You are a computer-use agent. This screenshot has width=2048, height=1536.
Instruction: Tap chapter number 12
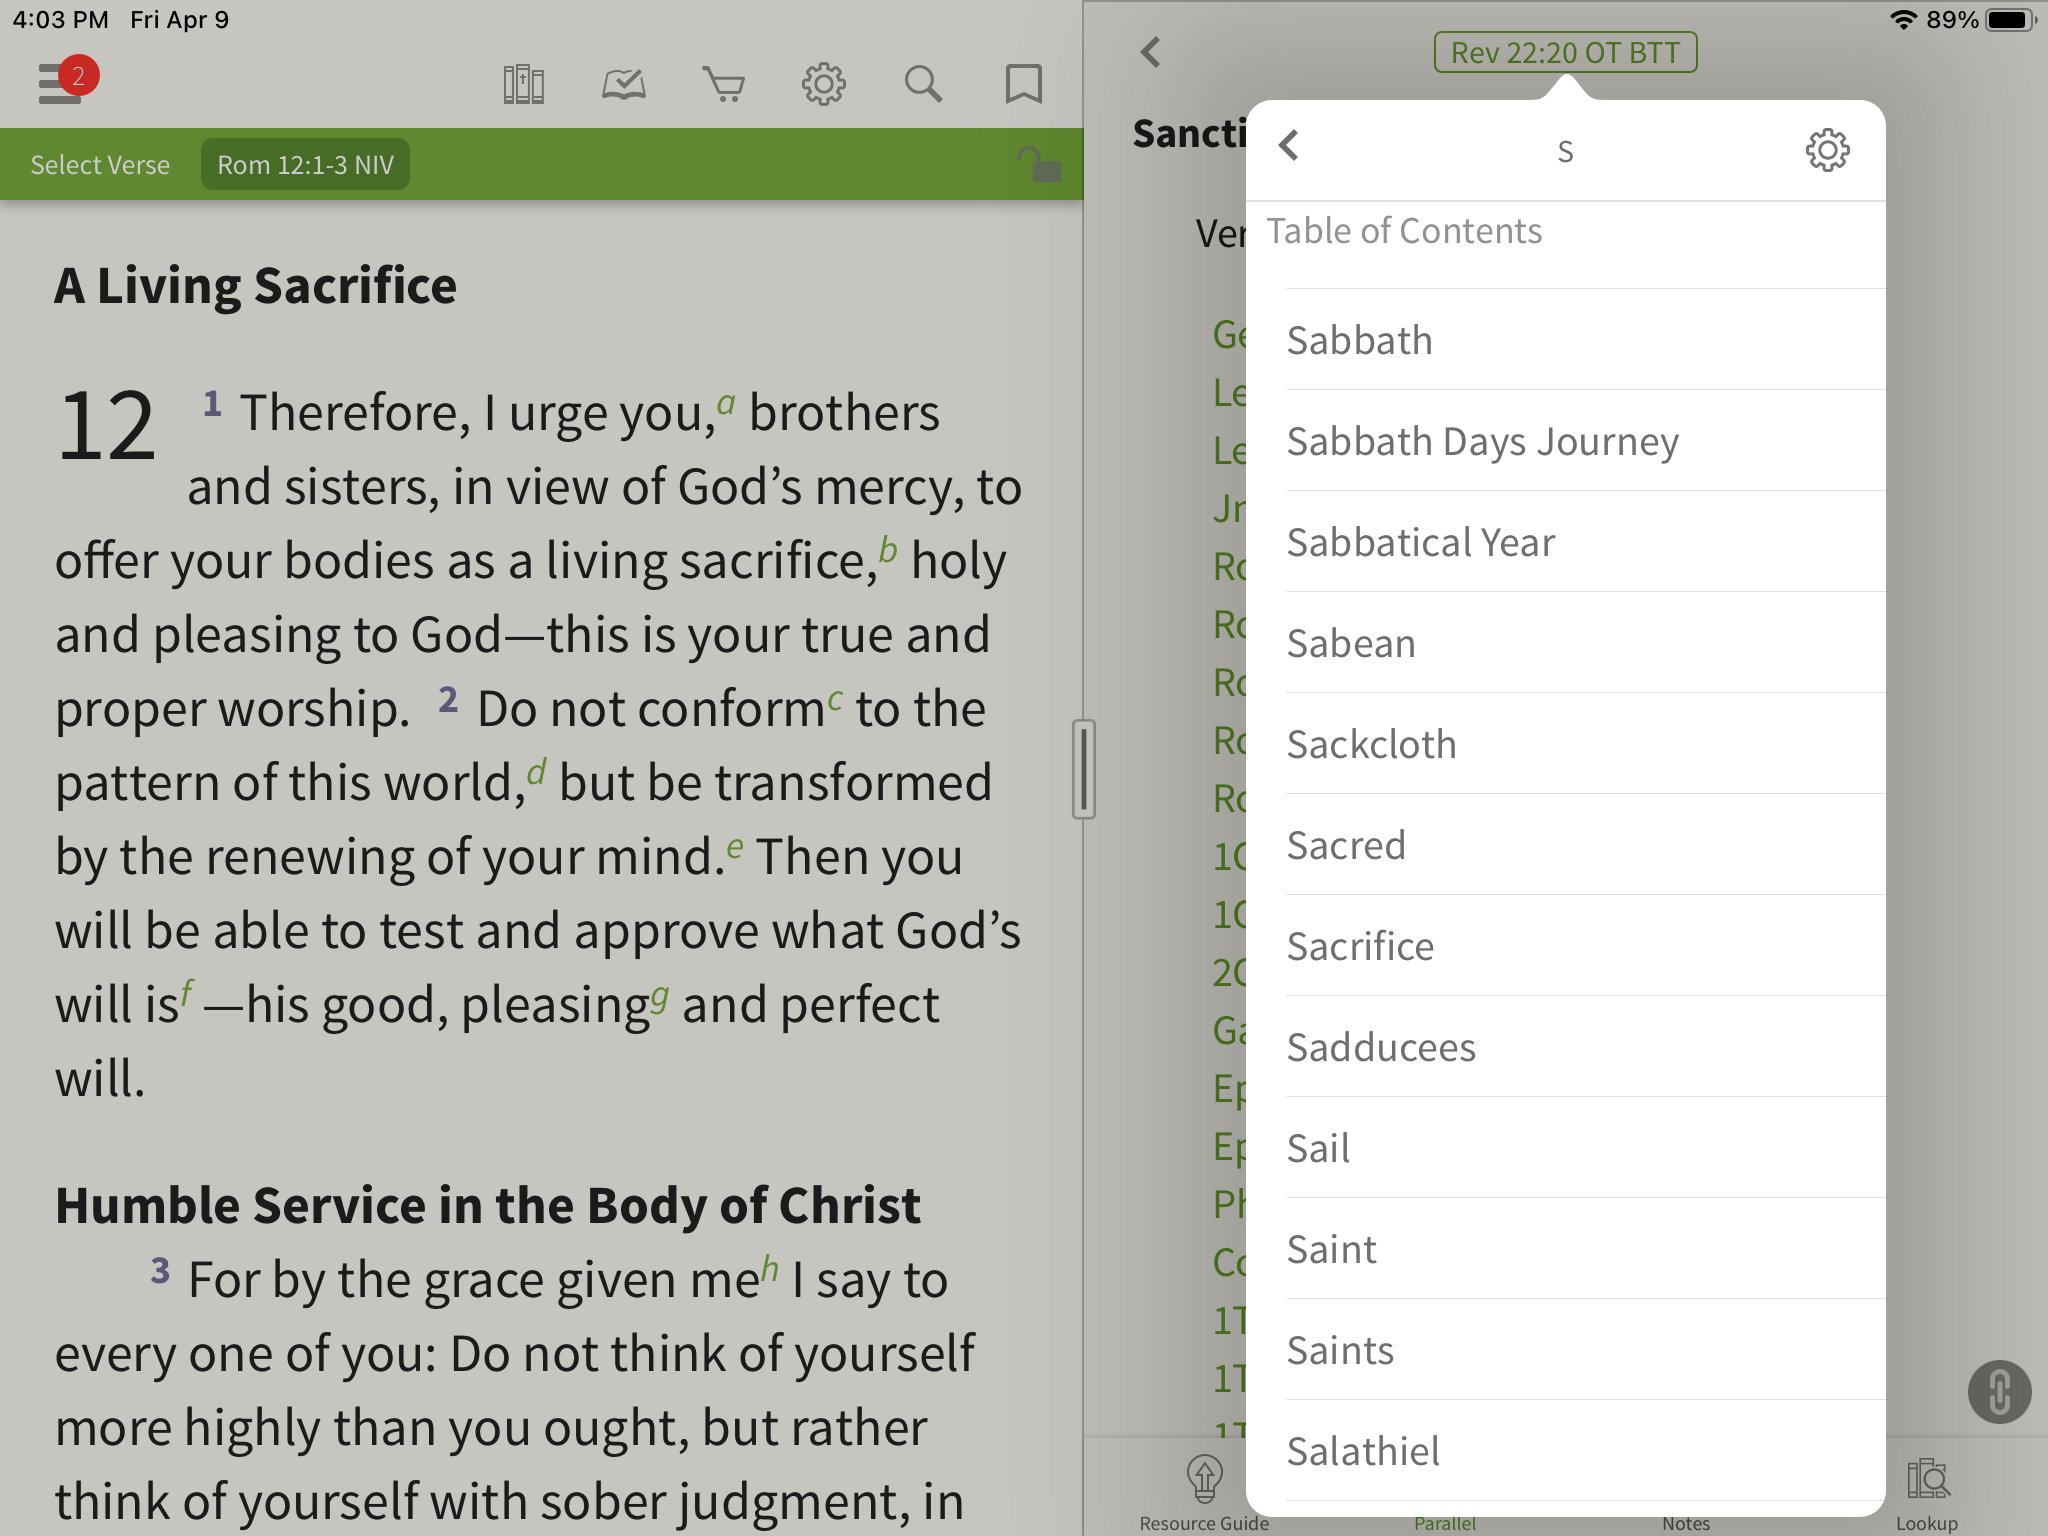click(x=107, y=427)
